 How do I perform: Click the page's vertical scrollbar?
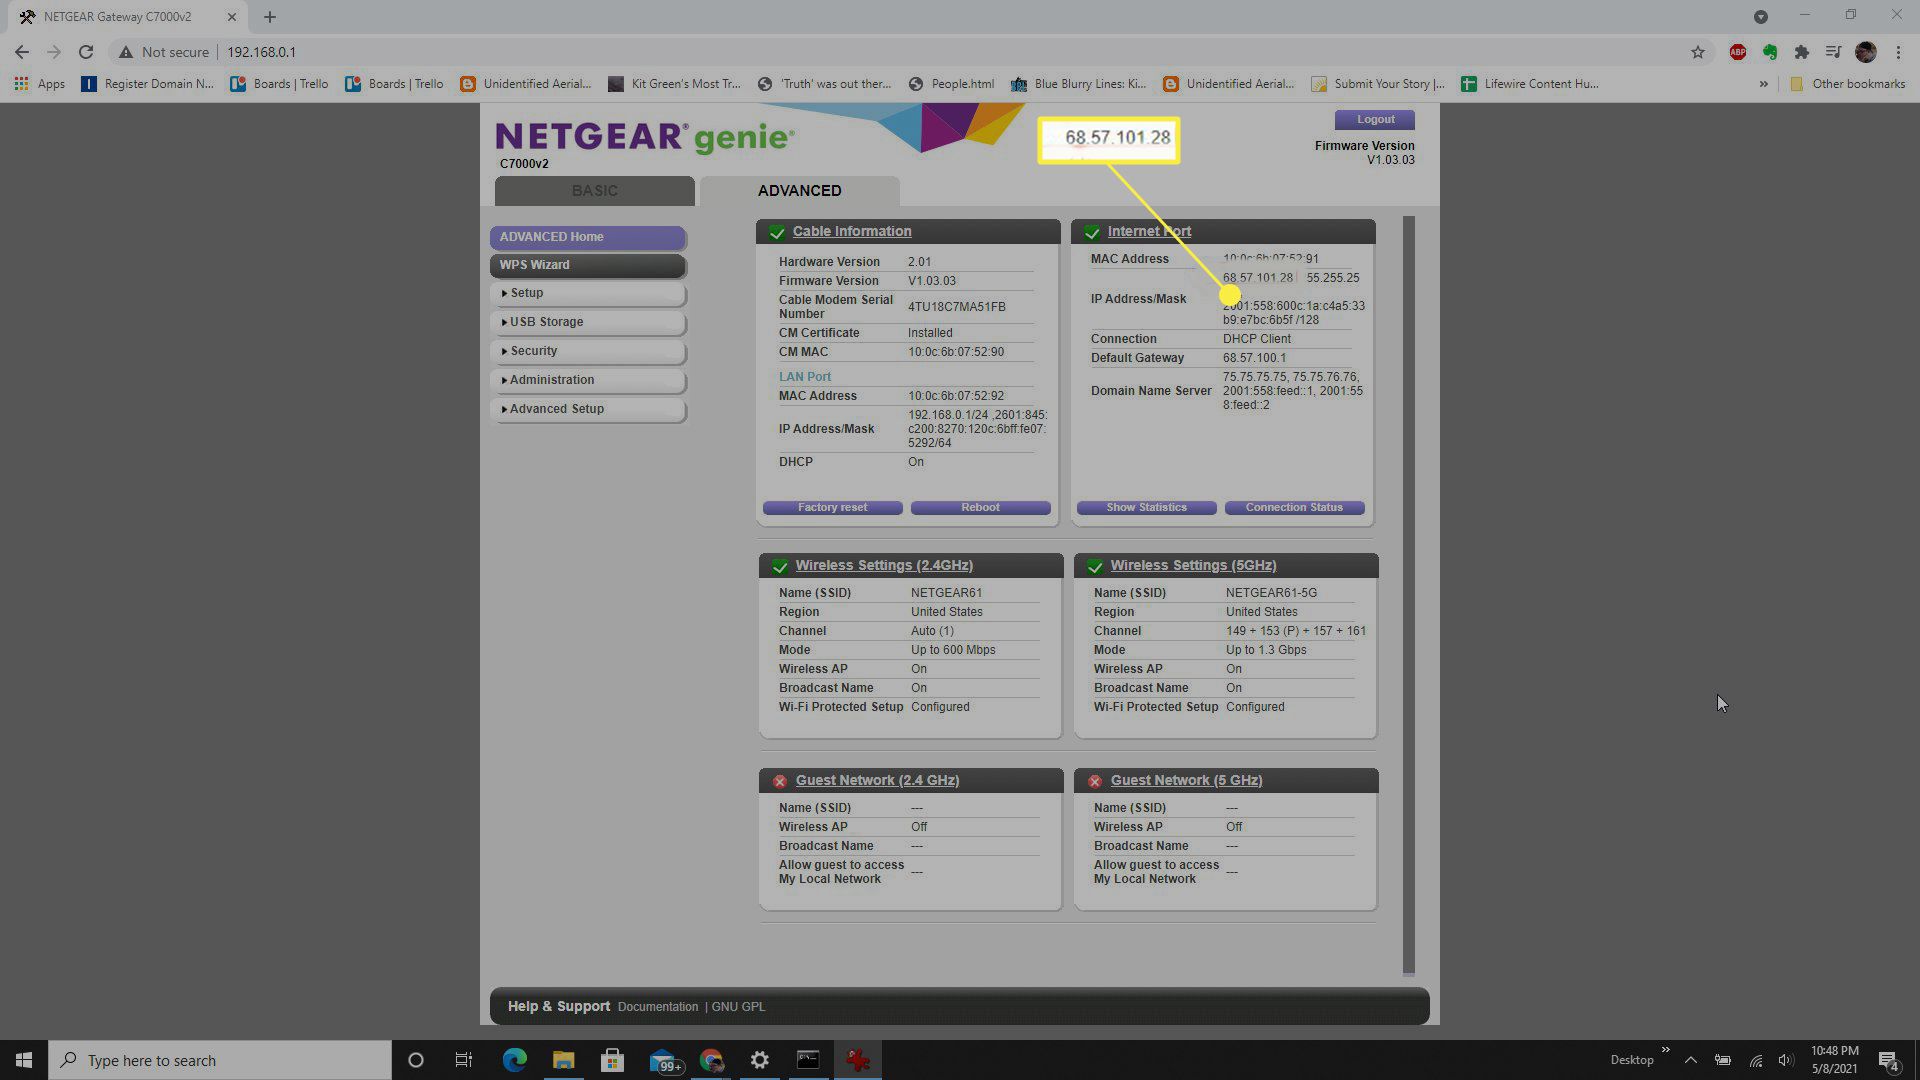pos(1408,595)
